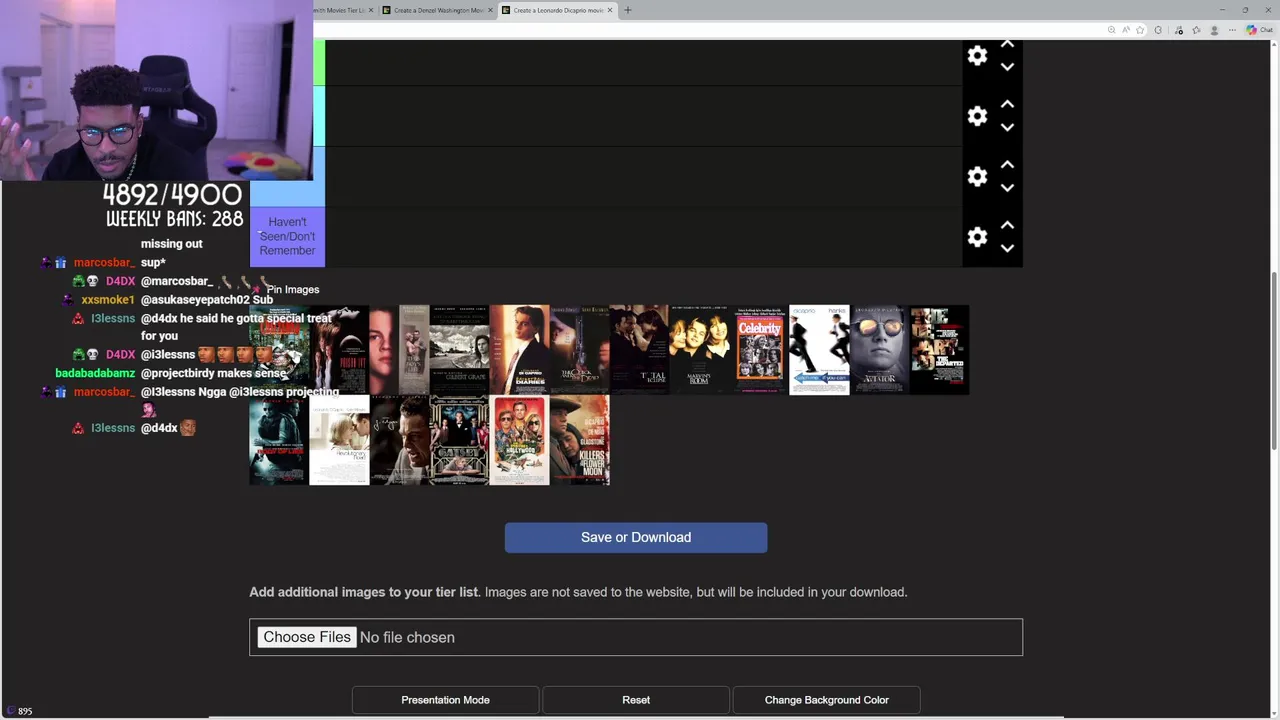1280x720 pixels.
Task: Move the dark-blue tier row up
Action: click(x=1007, y=165)
